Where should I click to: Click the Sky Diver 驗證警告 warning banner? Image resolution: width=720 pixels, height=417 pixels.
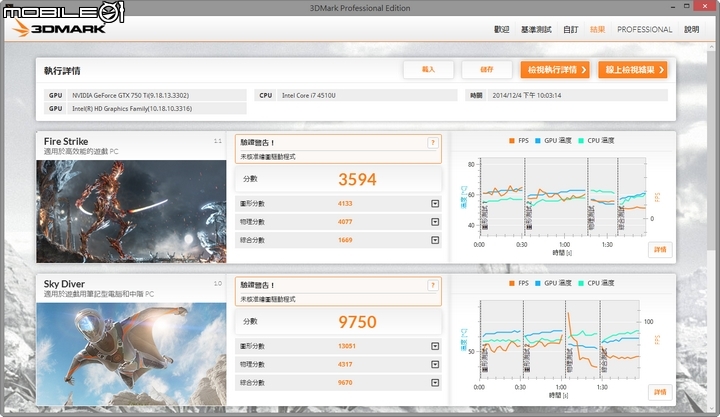[x=338, y=291]
